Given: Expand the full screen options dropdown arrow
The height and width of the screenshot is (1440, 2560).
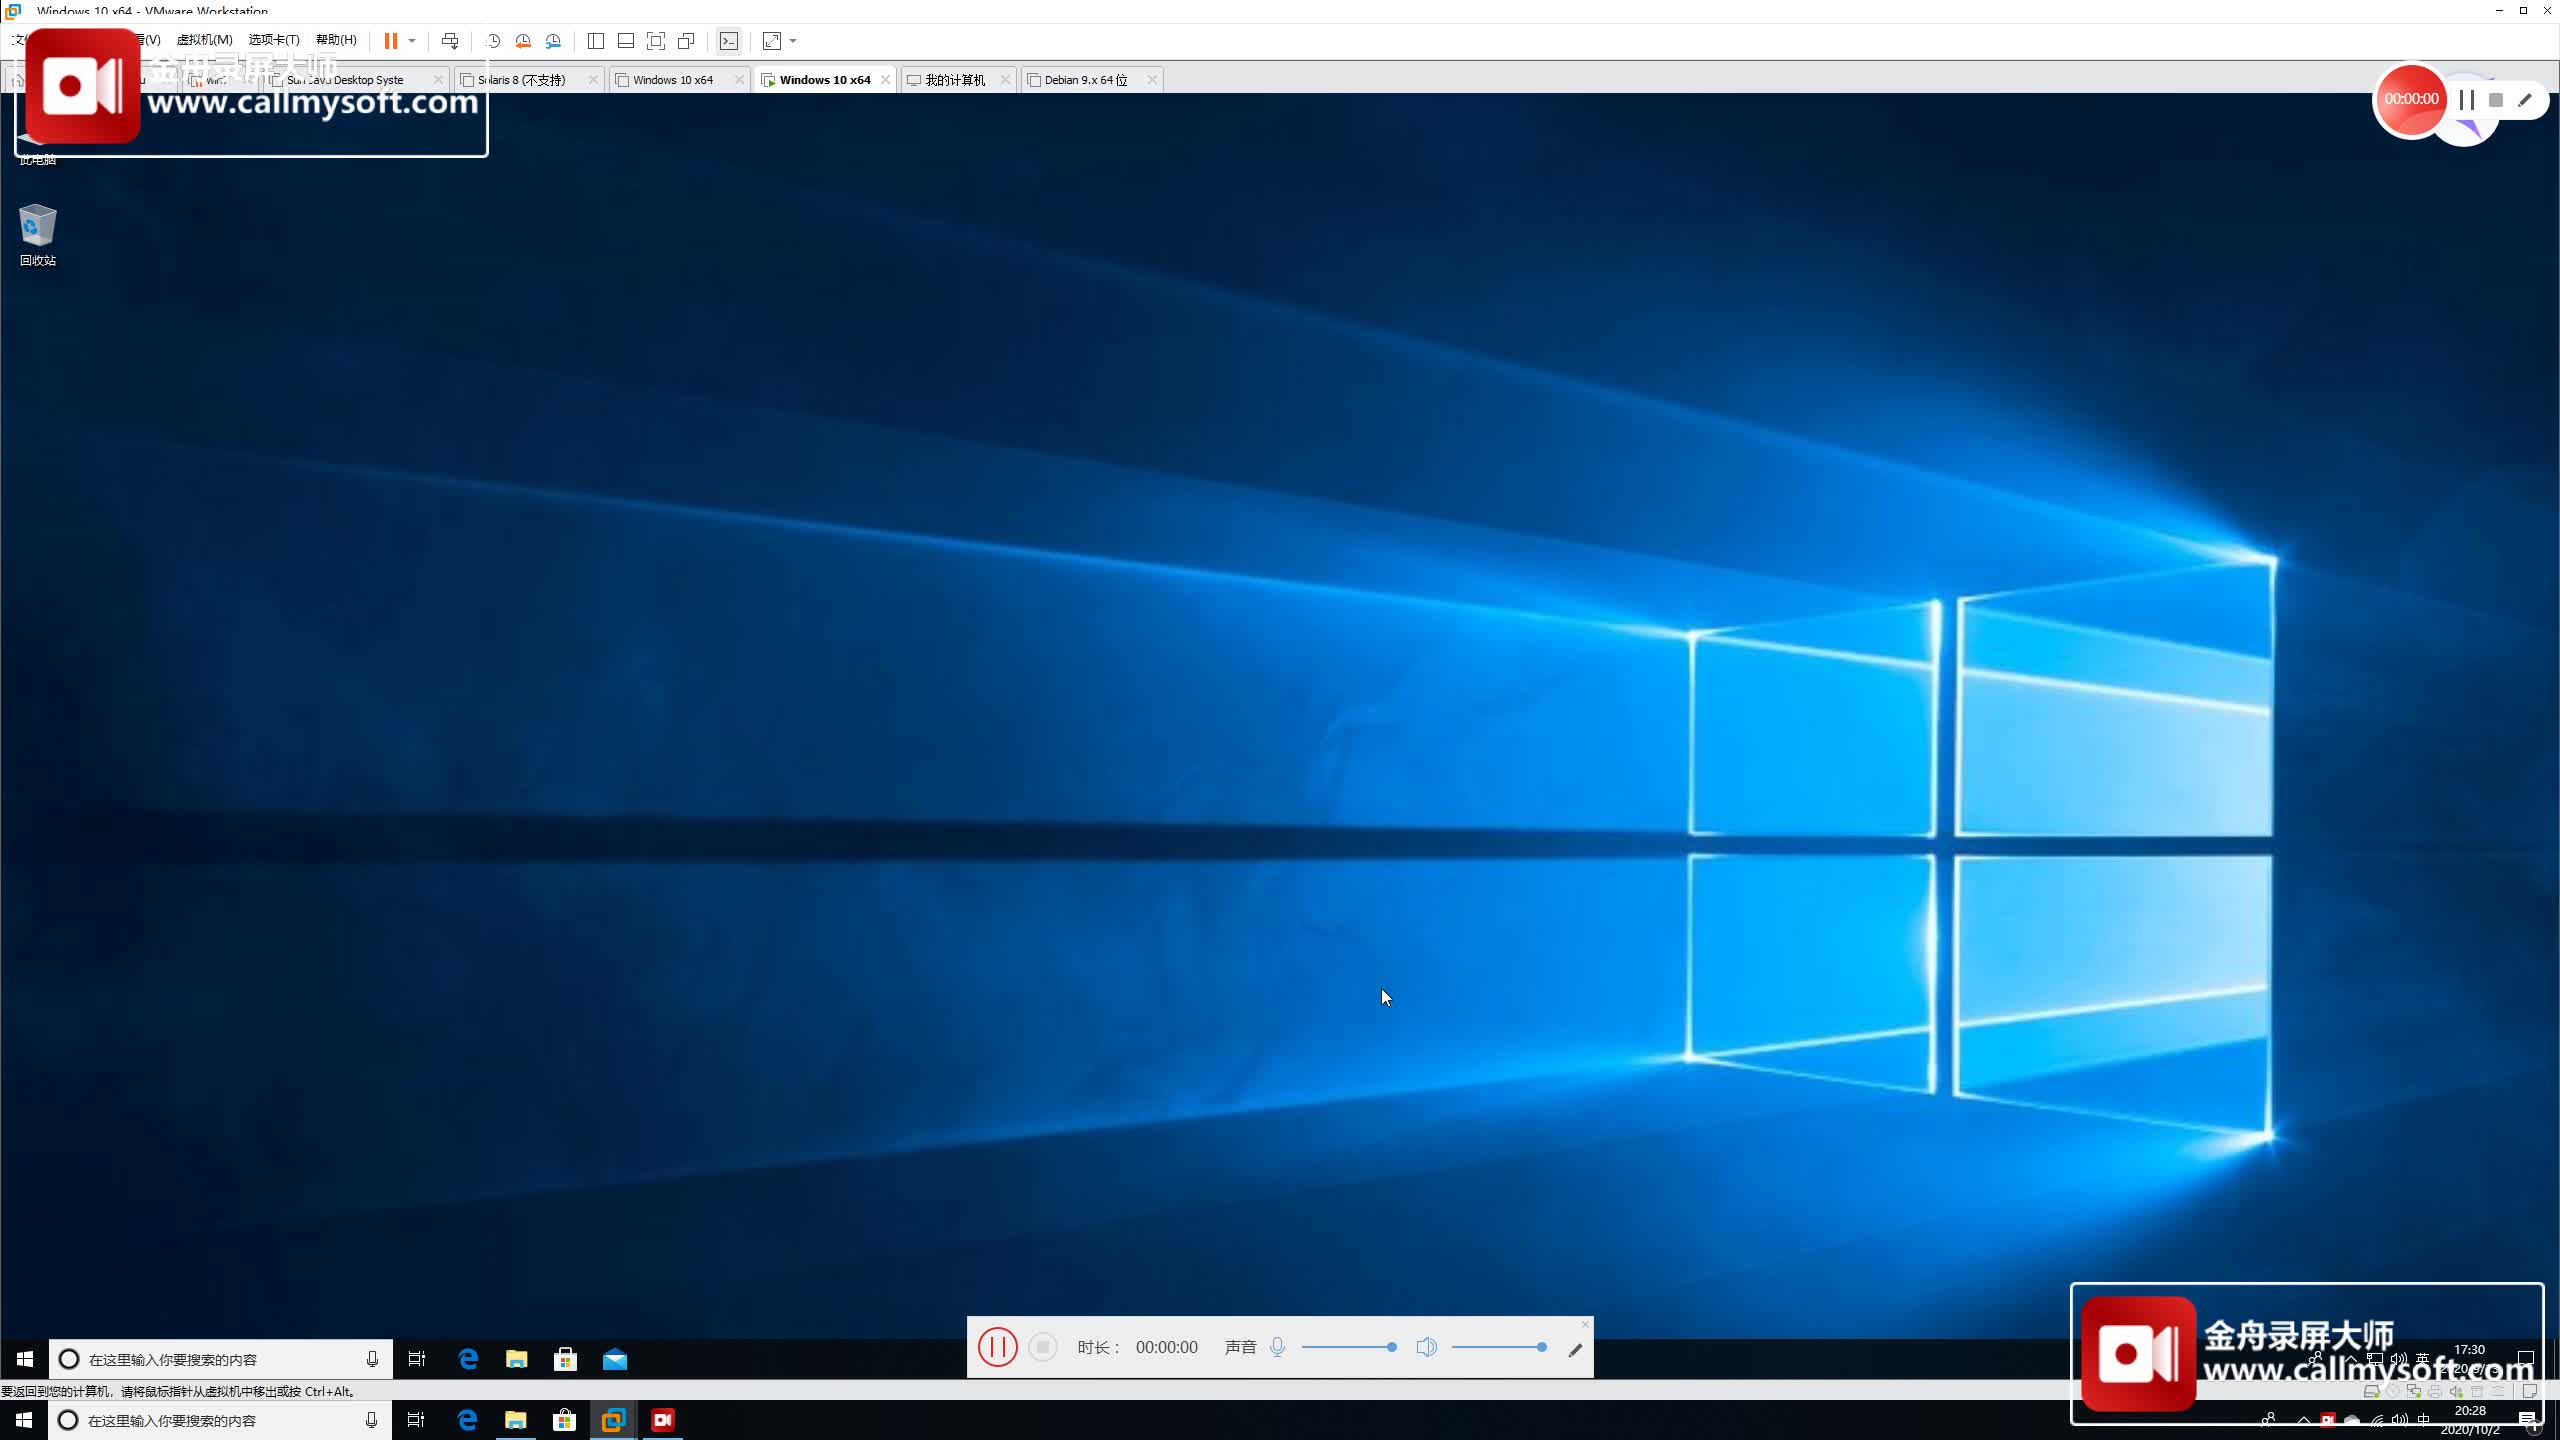Looking at the screenshot, I should (x=793, y=41).
